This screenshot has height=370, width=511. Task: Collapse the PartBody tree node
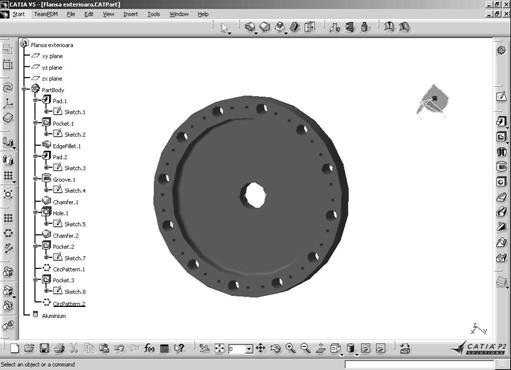24,89
